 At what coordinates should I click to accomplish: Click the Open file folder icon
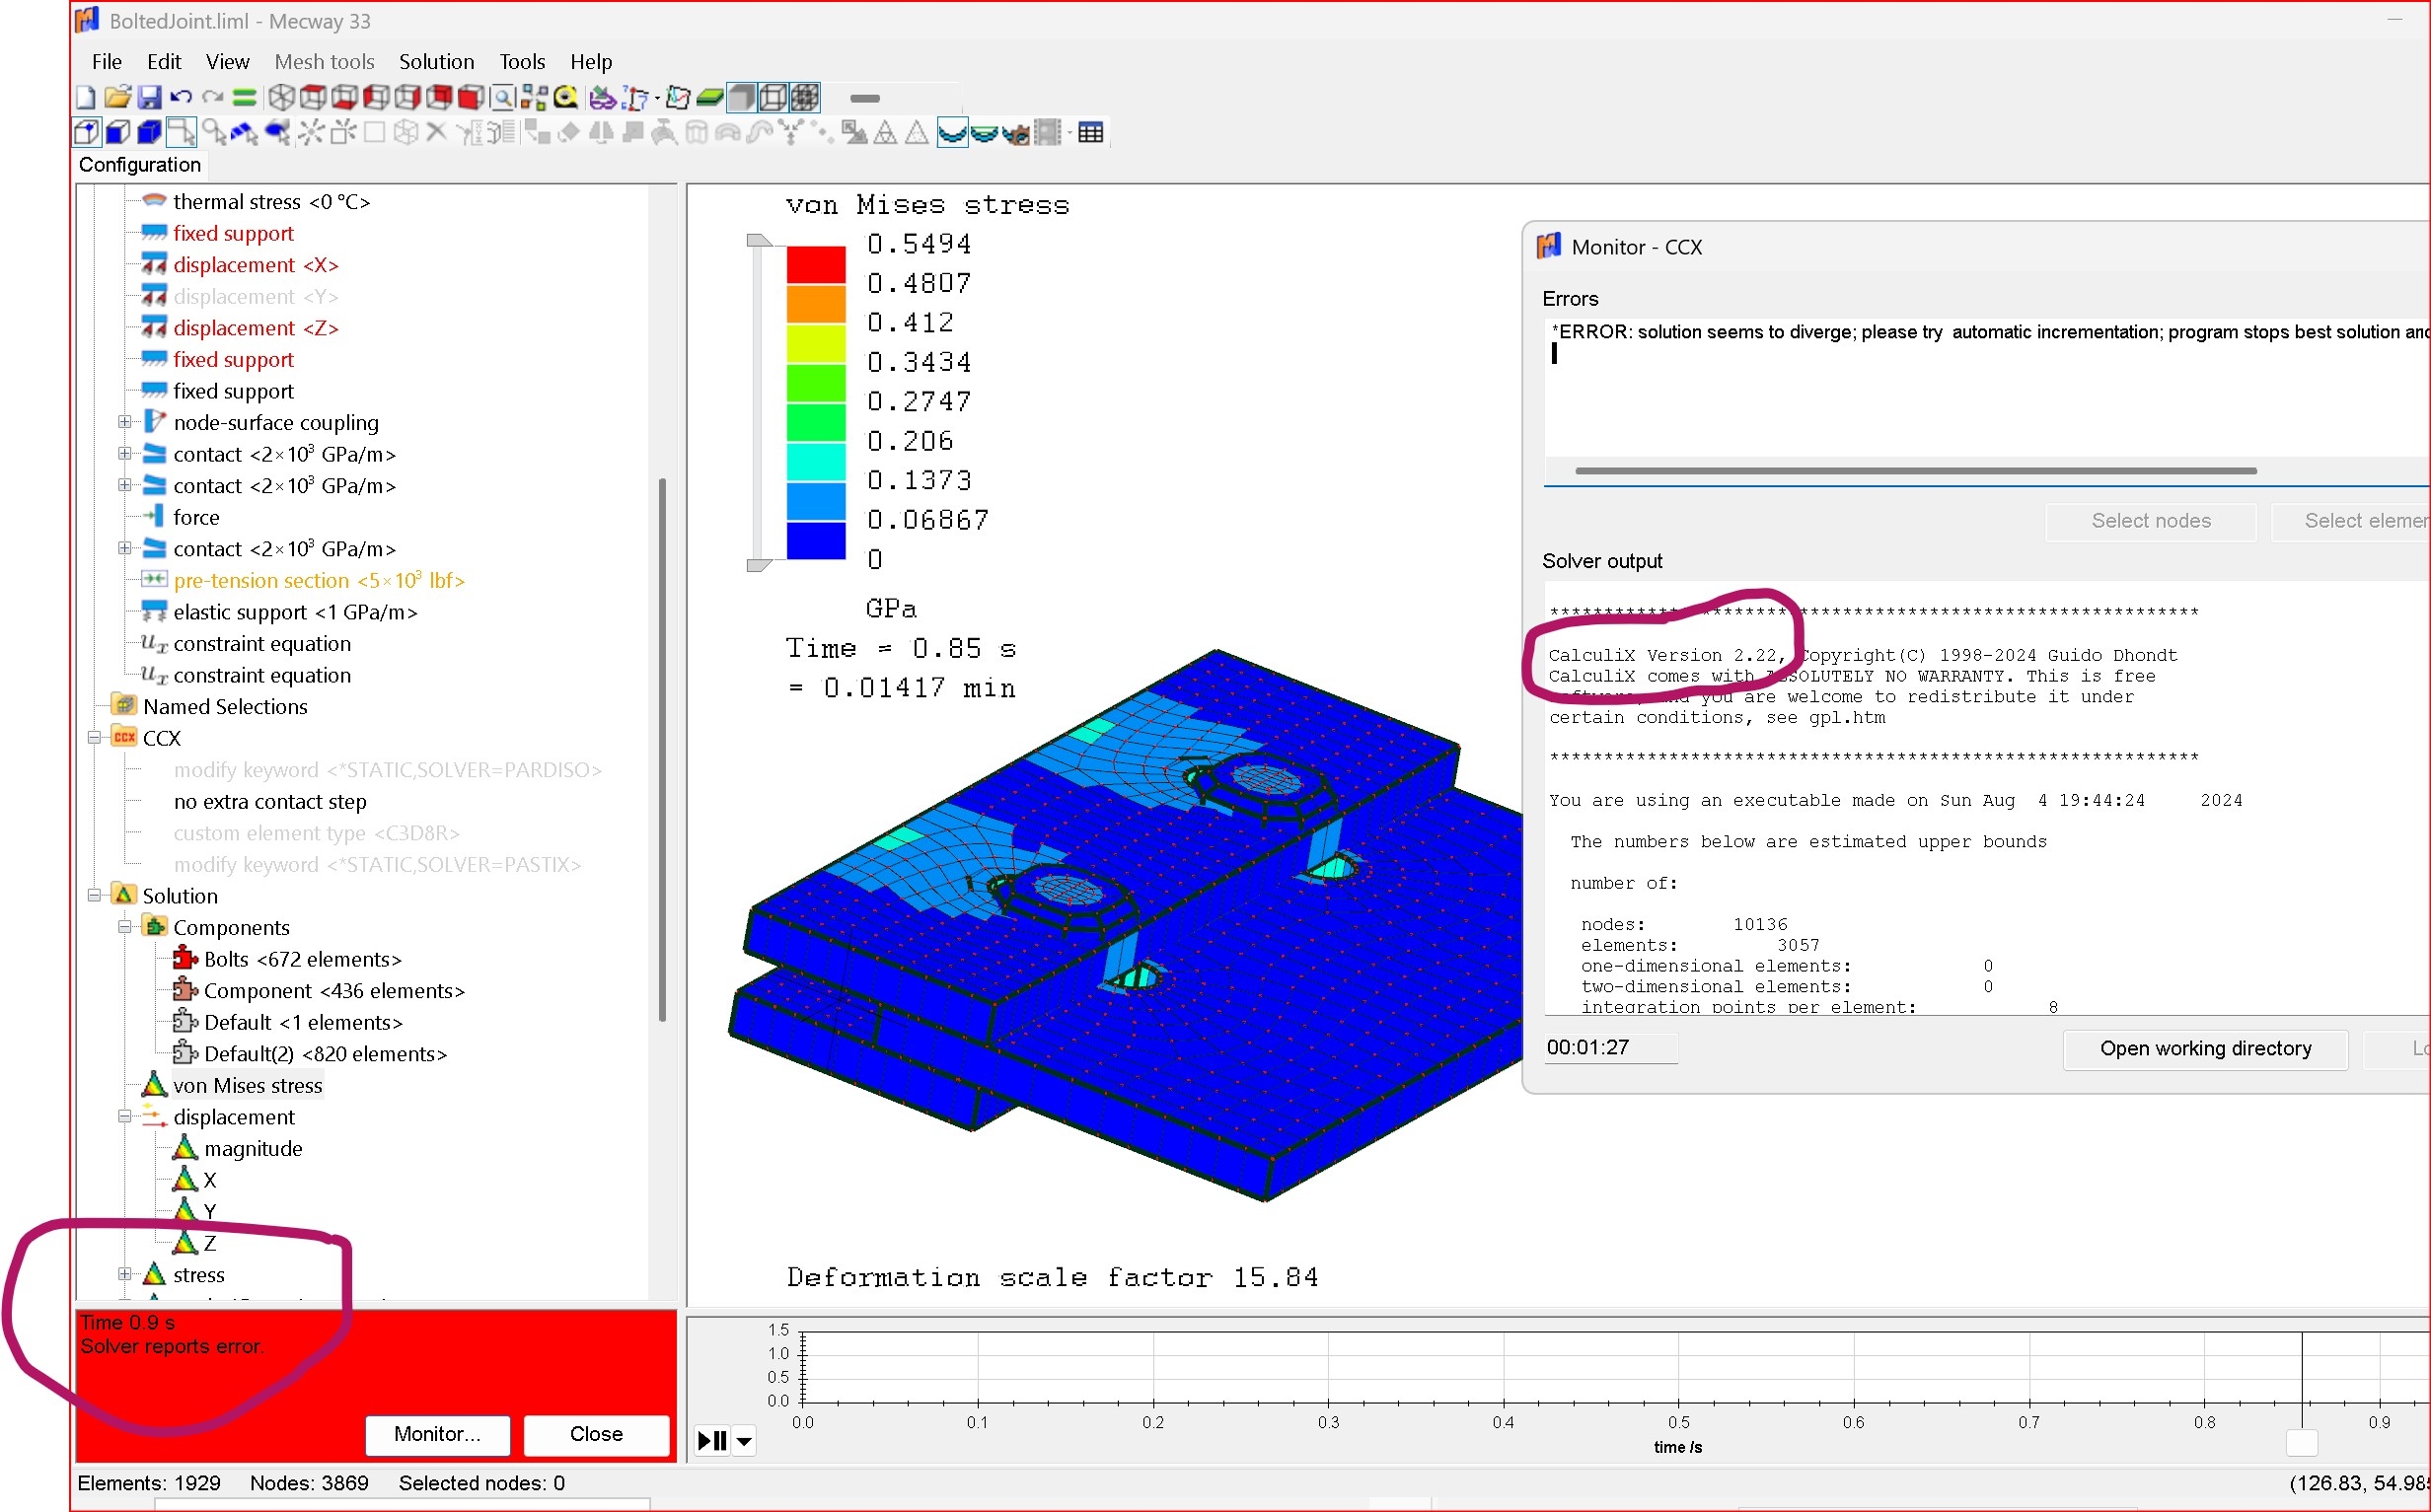click(x=118, y=97)
